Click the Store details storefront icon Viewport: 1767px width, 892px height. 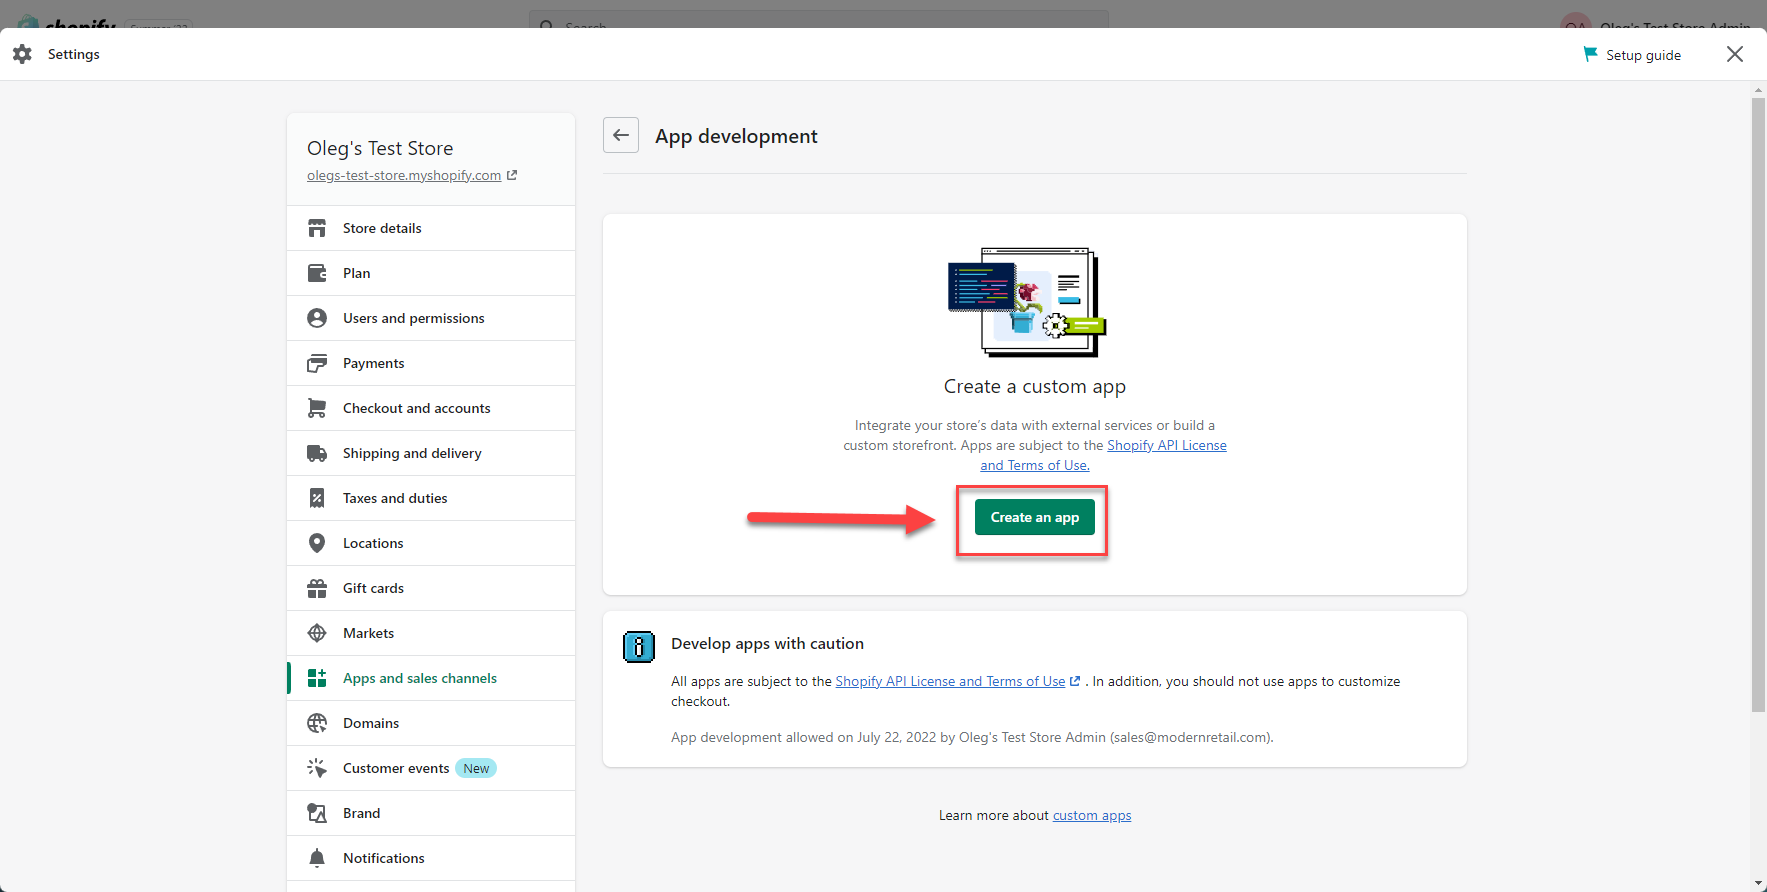coord(317,228)
